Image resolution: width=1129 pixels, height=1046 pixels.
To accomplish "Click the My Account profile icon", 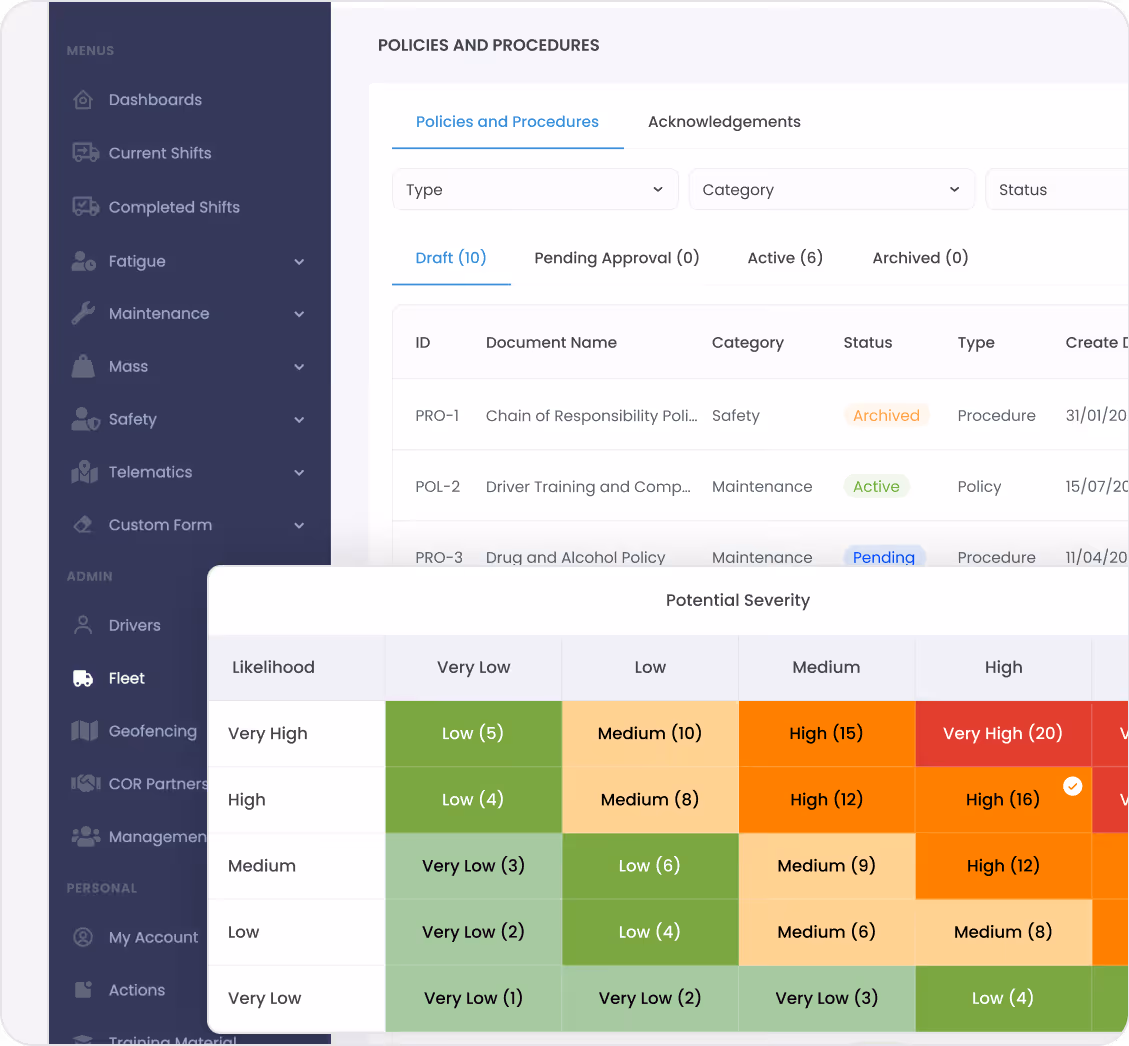I will (x=84, y=937).
